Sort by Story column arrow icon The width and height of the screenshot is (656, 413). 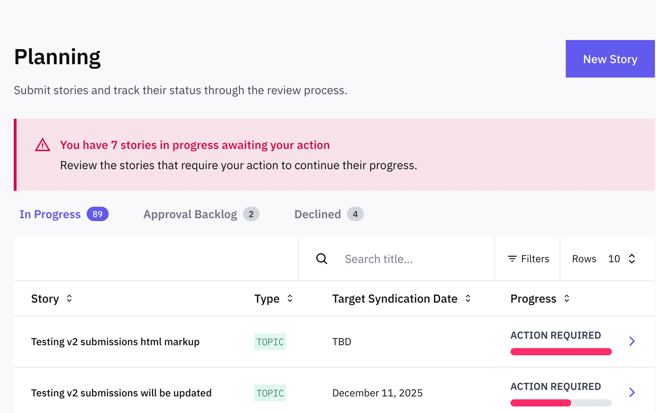coord(69,299)
